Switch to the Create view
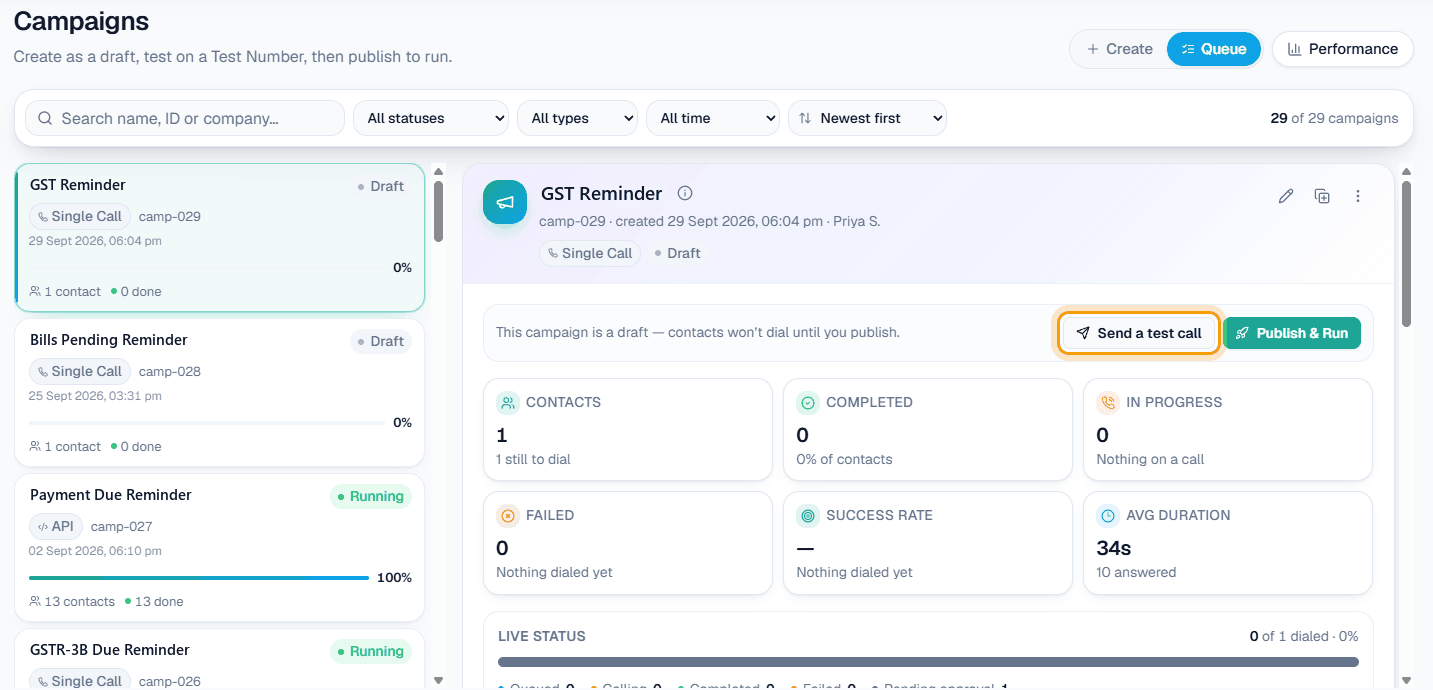This screenshot has width=1433, height=690. (1120, 49)
